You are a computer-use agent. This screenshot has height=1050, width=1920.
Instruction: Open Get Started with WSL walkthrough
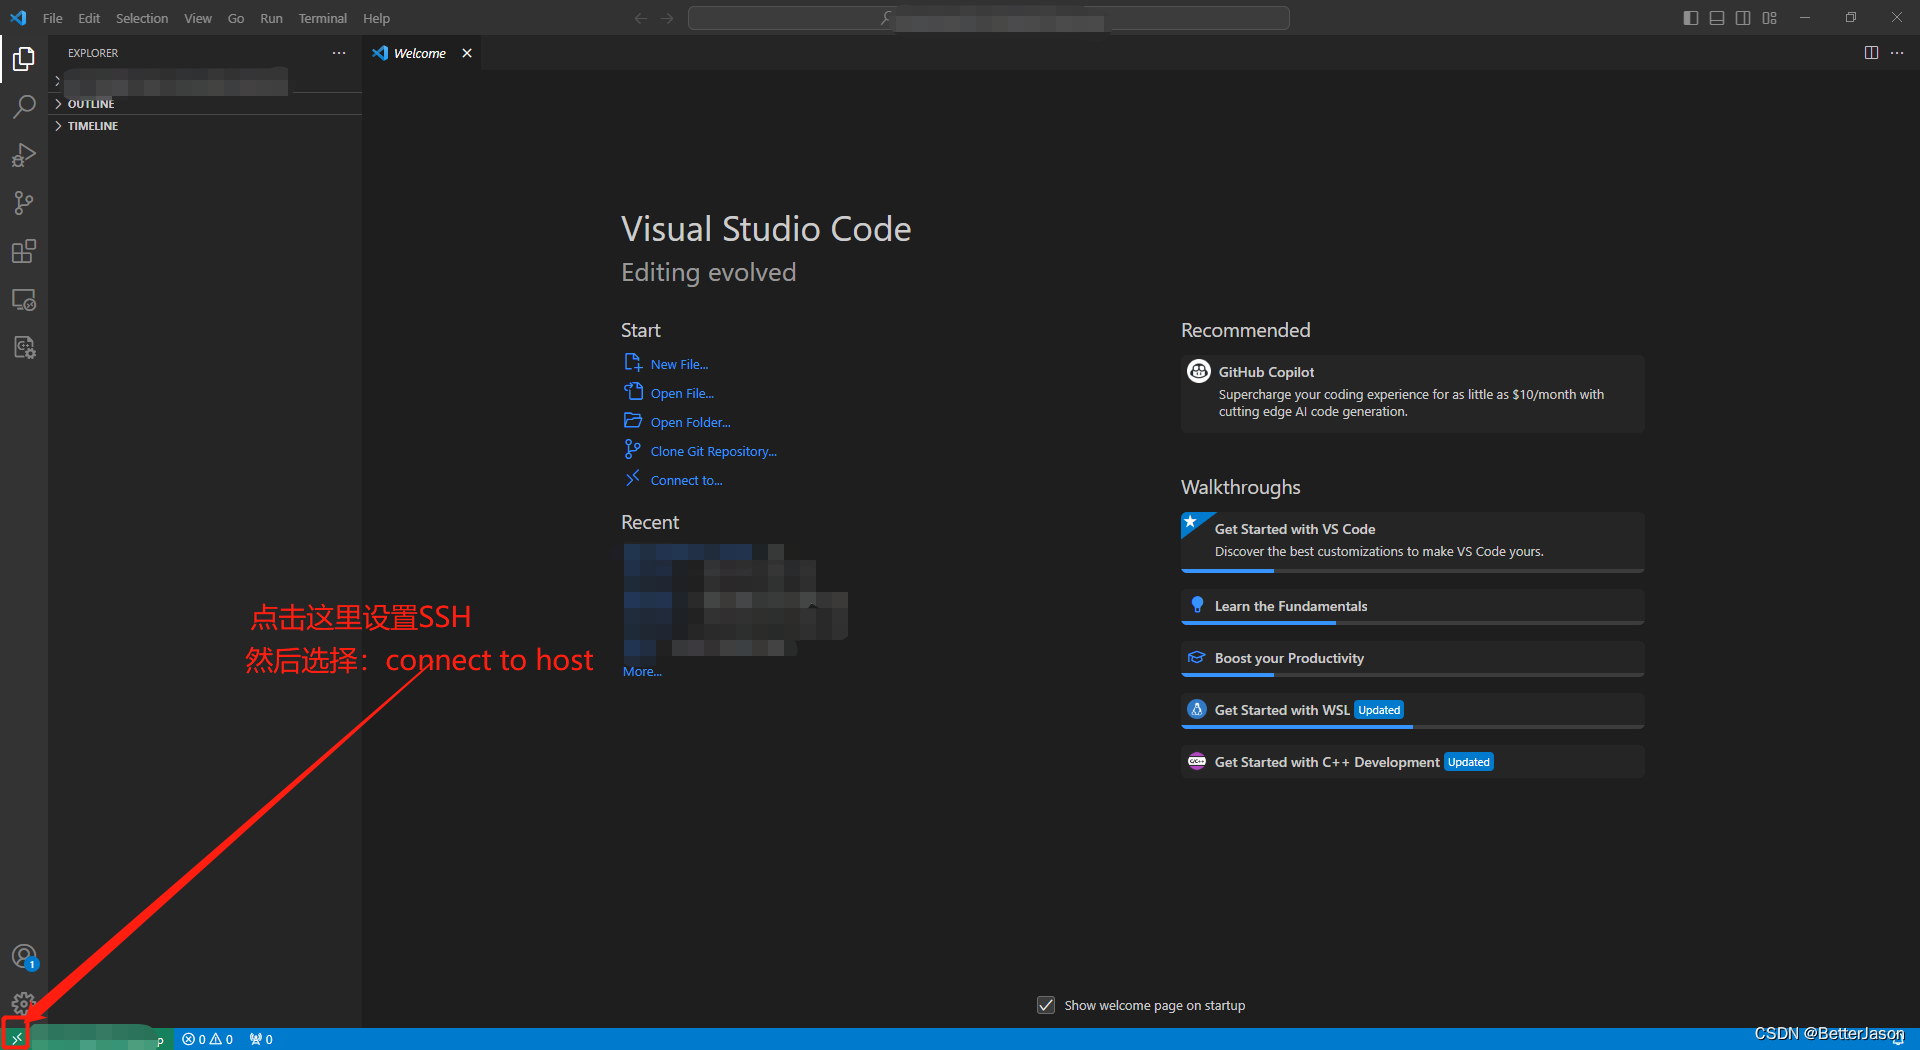coord(1412,710)
